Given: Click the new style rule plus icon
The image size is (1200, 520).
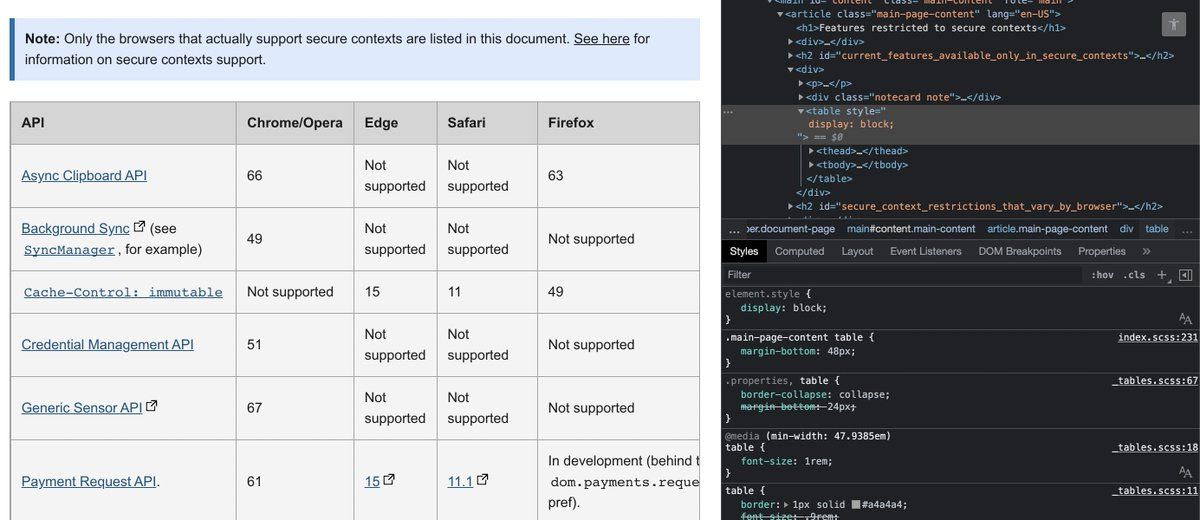Looking at the screenshot, I should coord(1162,275).
